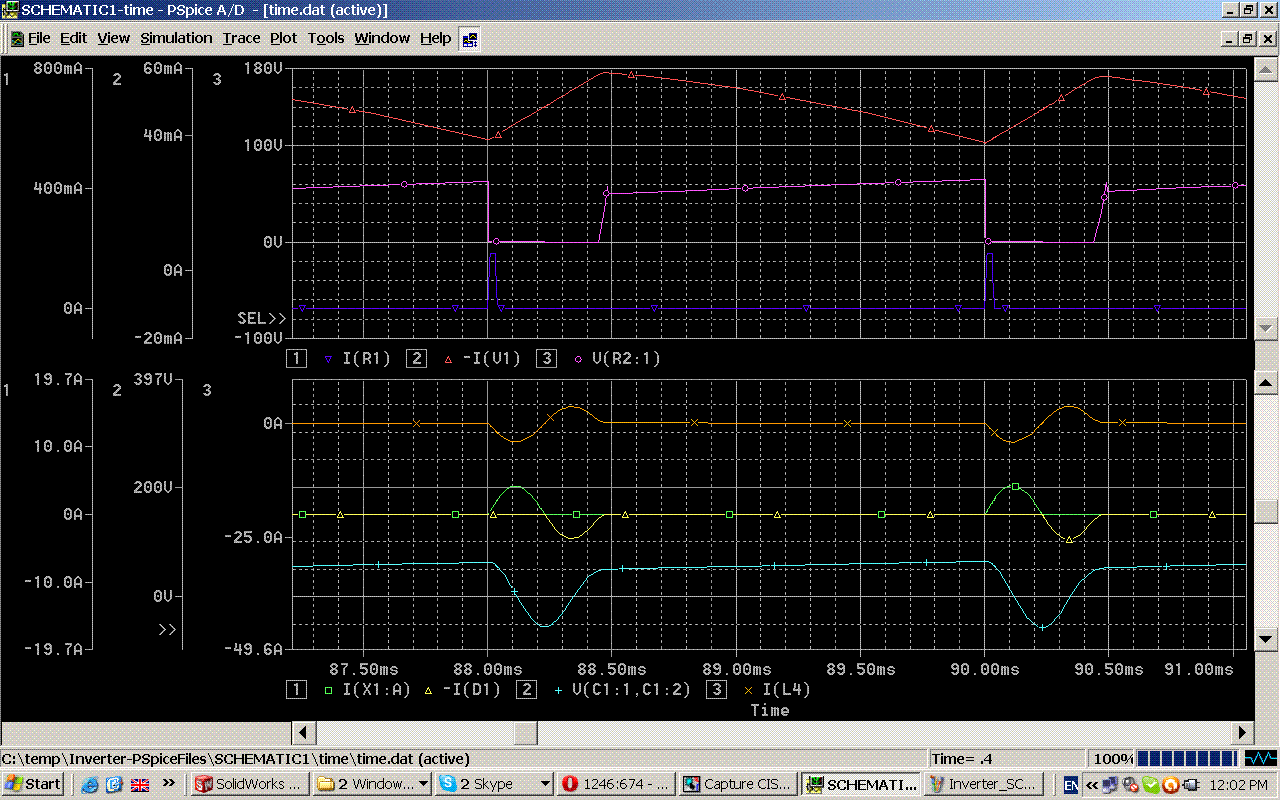The image size is (1280, 800).
Task: Click horizontal scrollbar right arrow
Action: point(1243,733)
